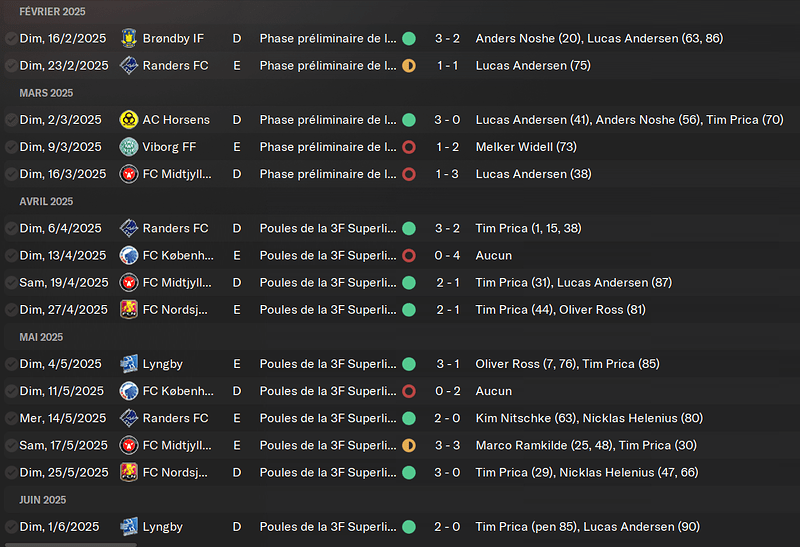
Task: Click the Viborg FF club badge
Action: tap(128, 147)
